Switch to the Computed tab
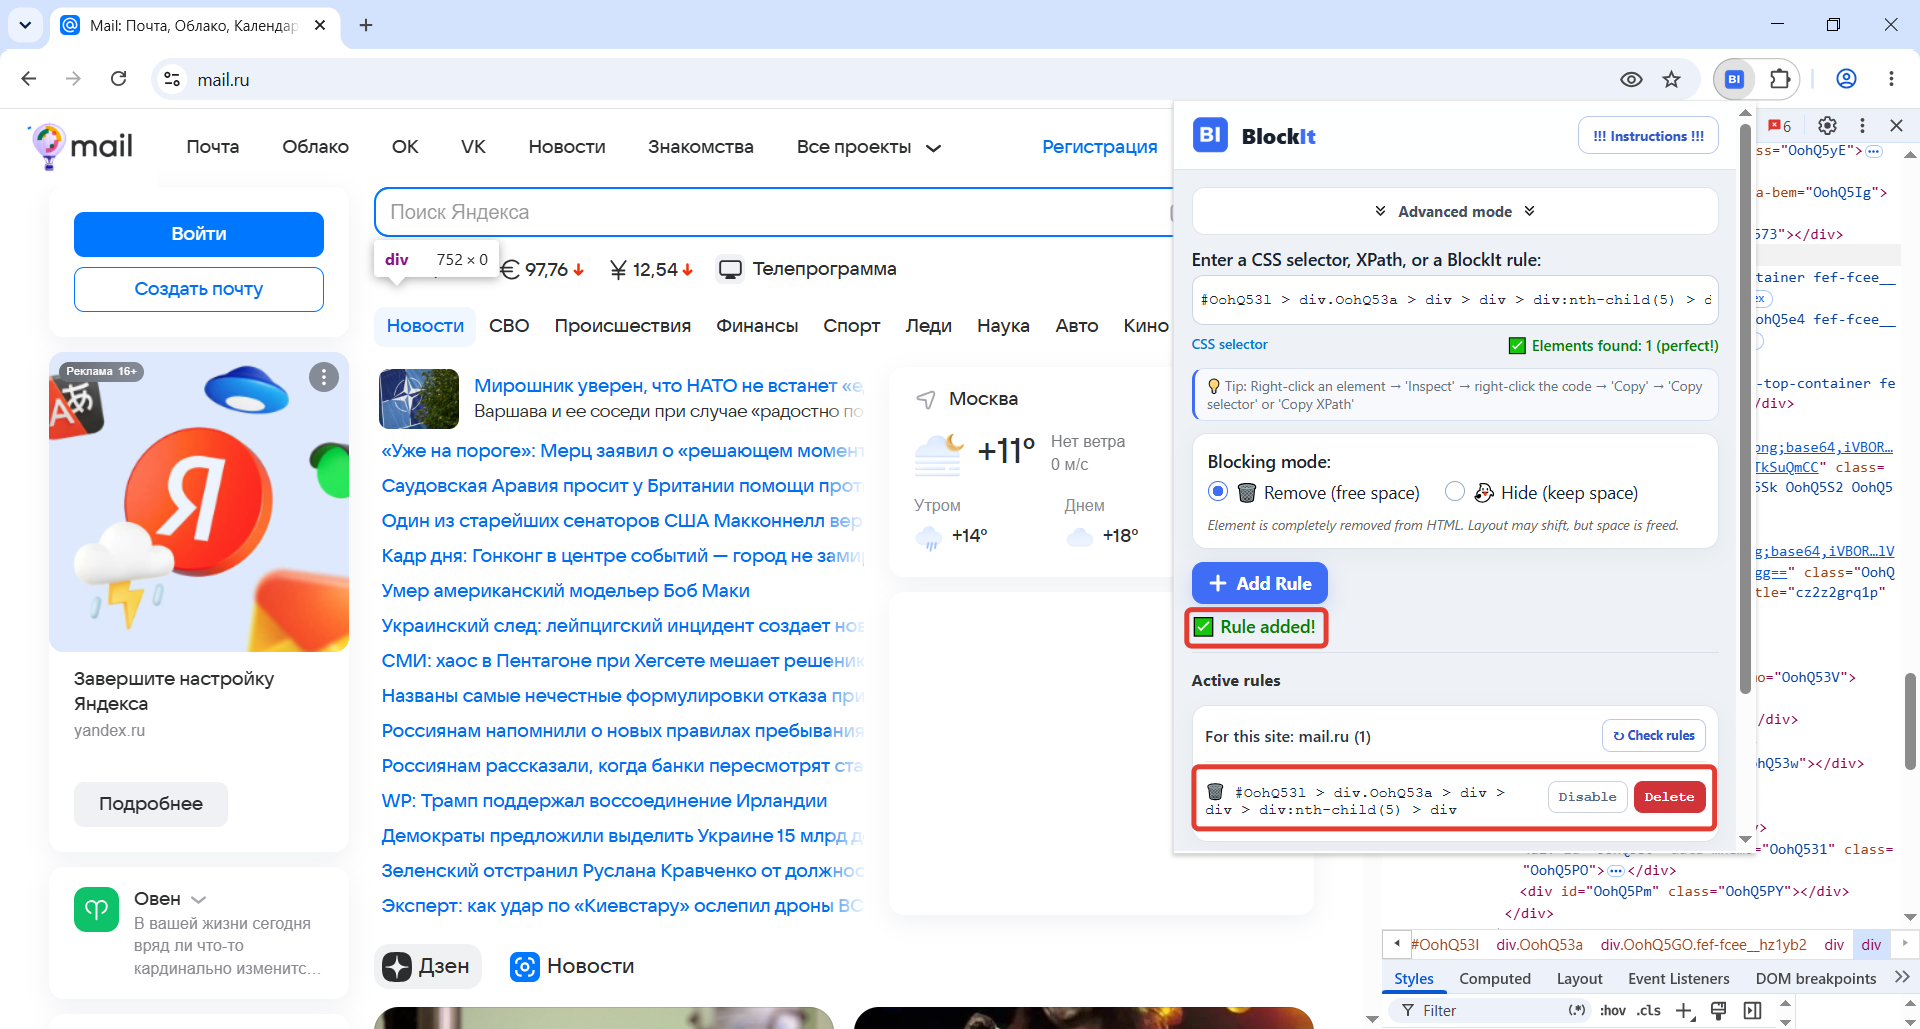 pyautogui.click(x=1494, y=979)
